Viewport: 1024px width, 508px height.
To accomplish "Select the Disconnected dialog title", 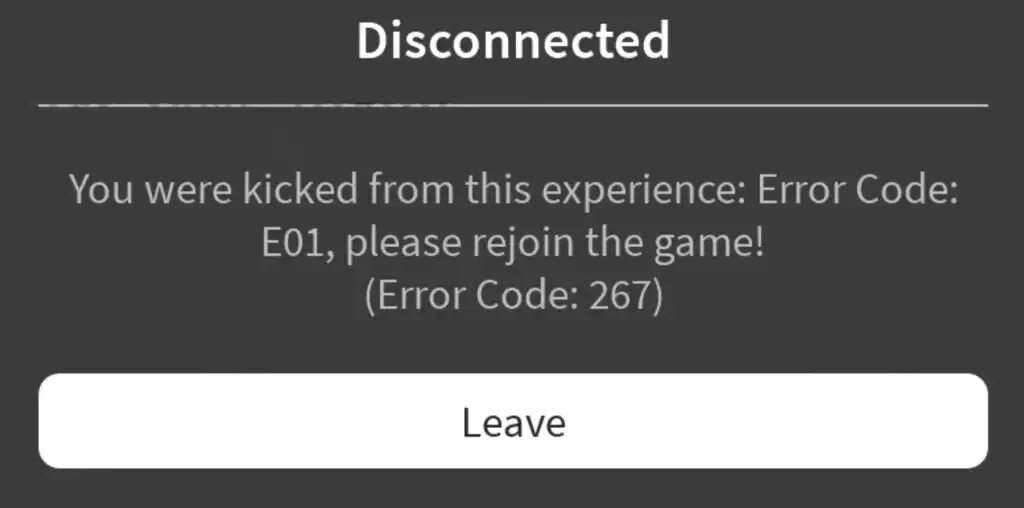I will point(513,40).
